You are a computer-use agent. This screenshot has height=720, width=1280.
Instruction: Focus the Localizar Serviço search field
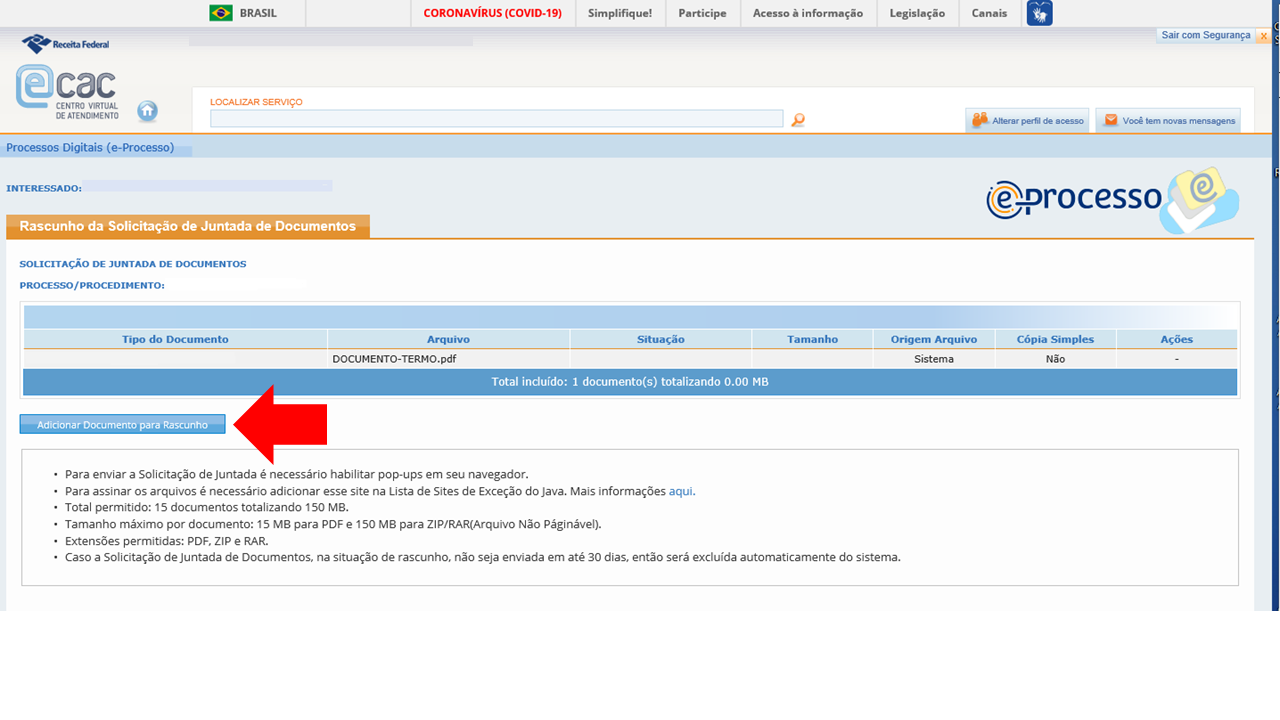pos(496,119)
